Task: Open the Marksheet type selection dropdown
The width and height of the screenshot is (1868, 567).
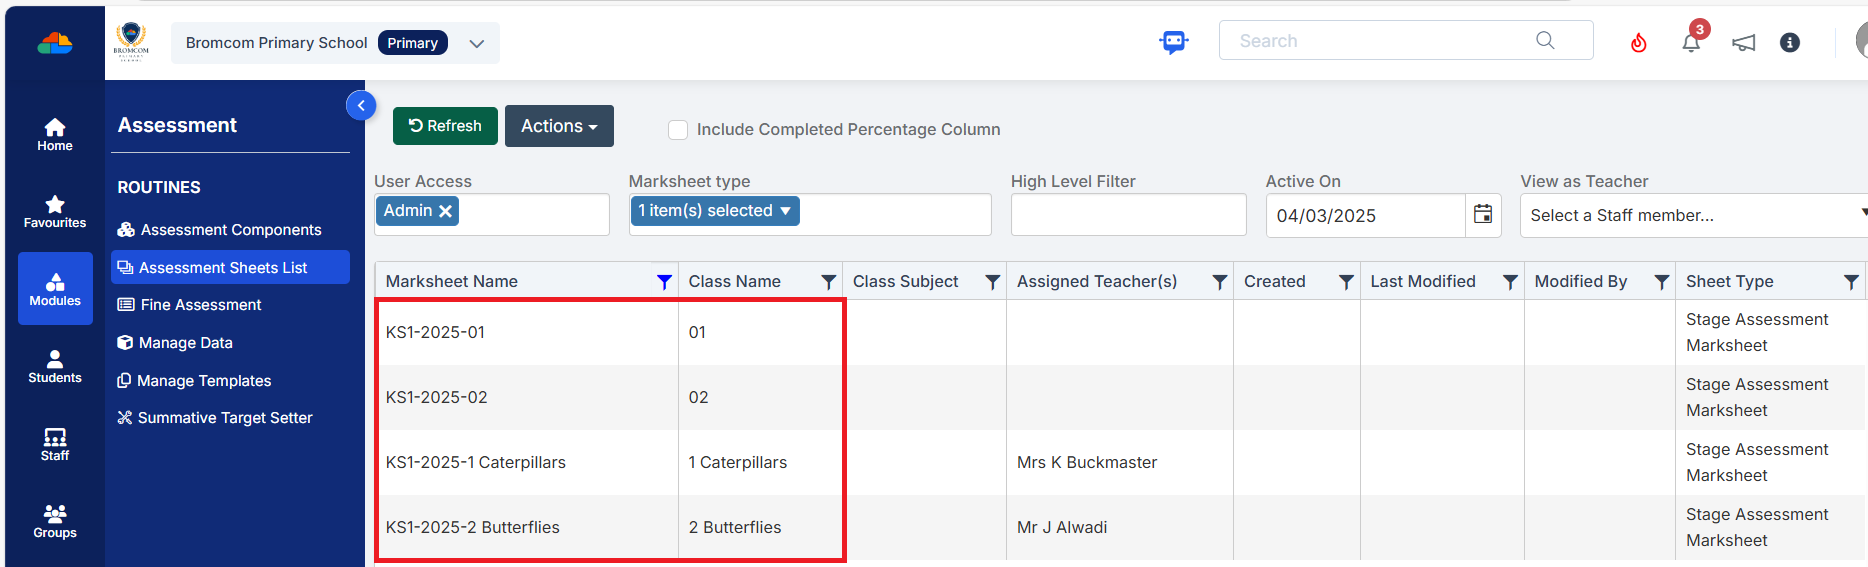Action: point(714,211)
